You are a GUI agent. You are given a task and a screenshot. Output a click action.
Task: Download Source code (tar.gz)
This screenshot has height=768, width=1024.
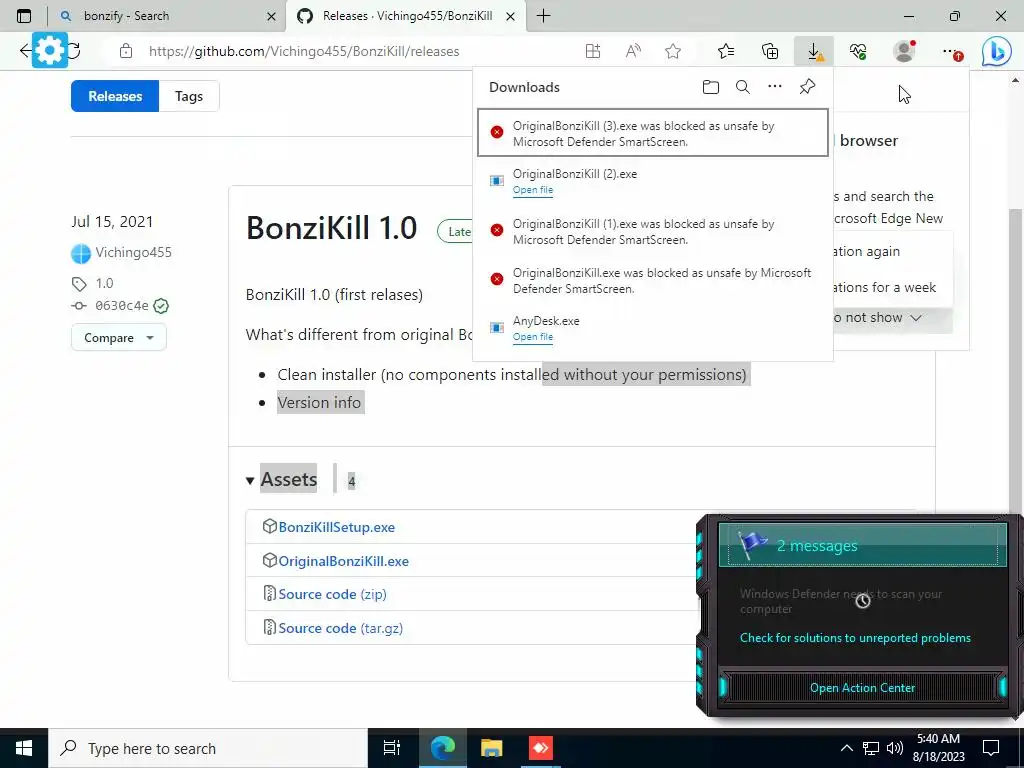click(340, 628)
